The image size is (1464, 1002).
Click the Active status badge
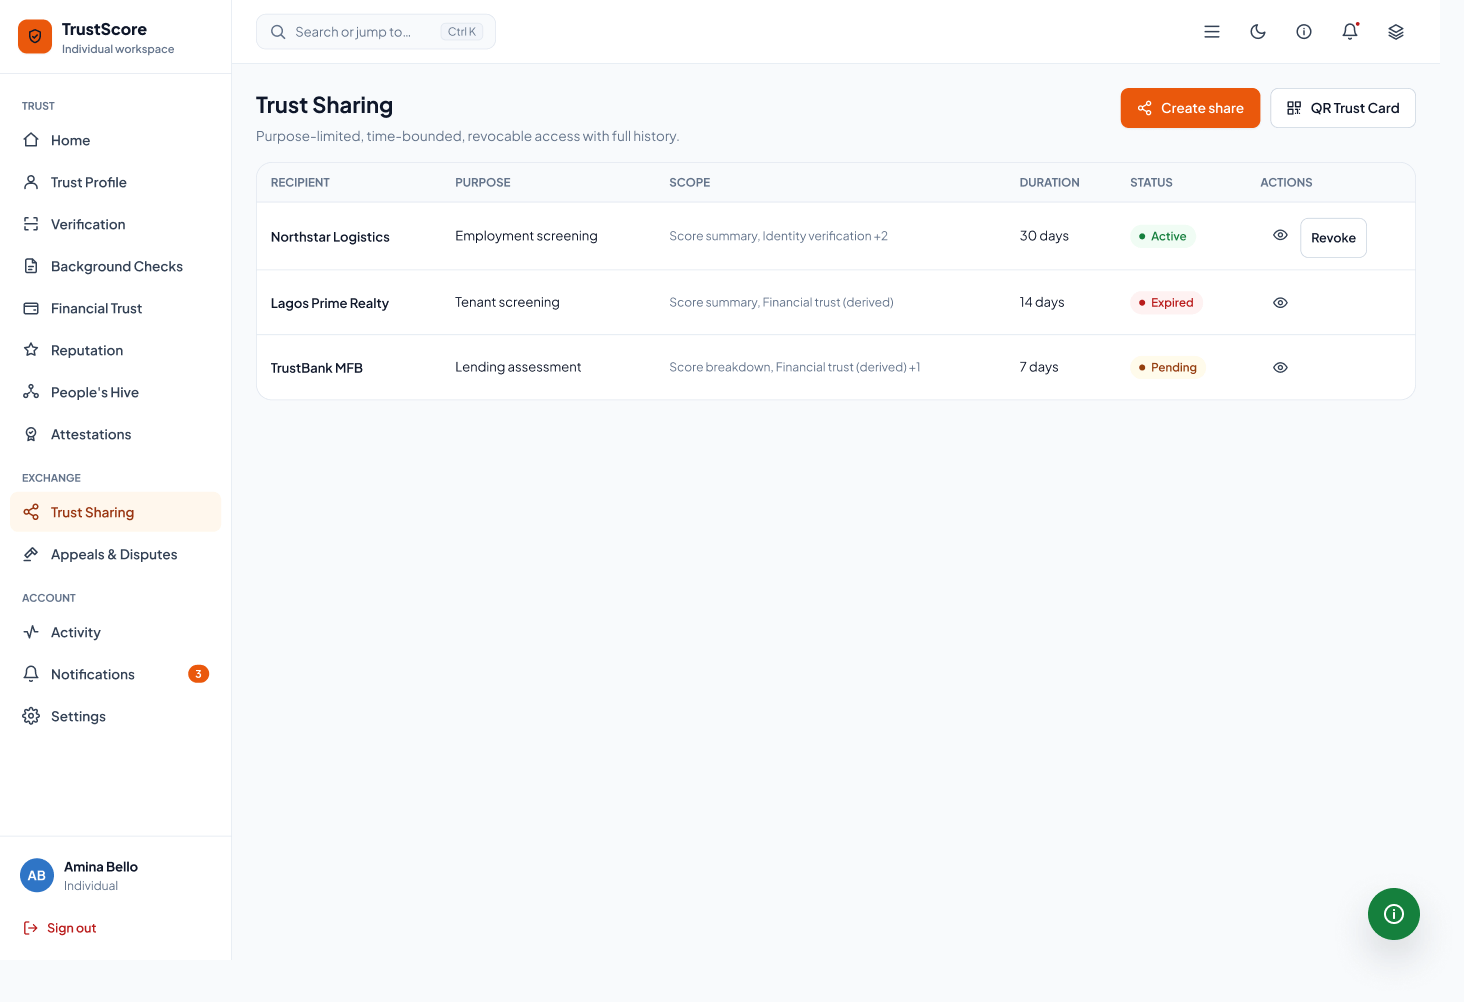pyautogui.click(x=1162, y=236)
